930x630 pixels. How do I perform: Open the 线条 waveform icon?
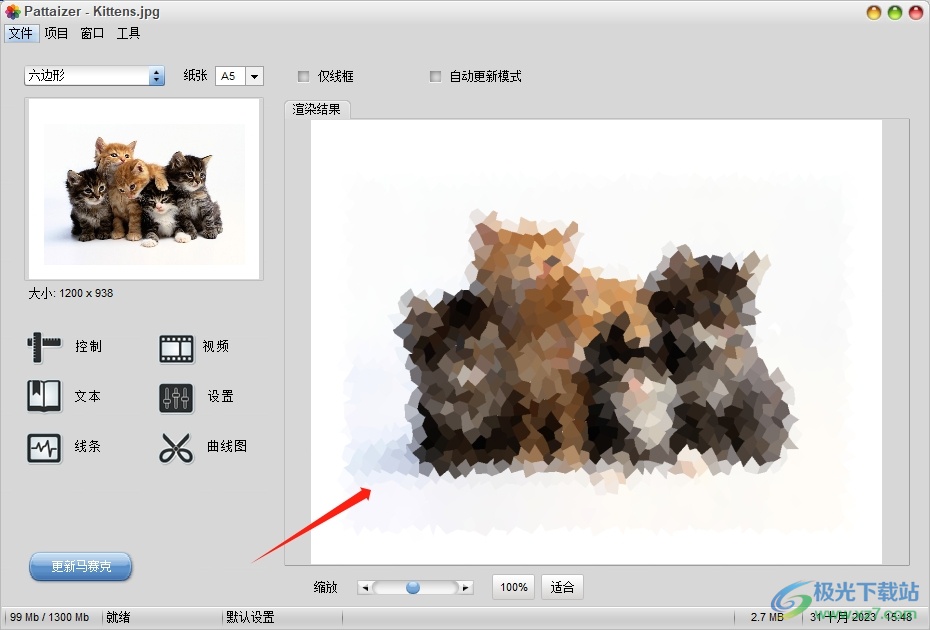point(44,448)
